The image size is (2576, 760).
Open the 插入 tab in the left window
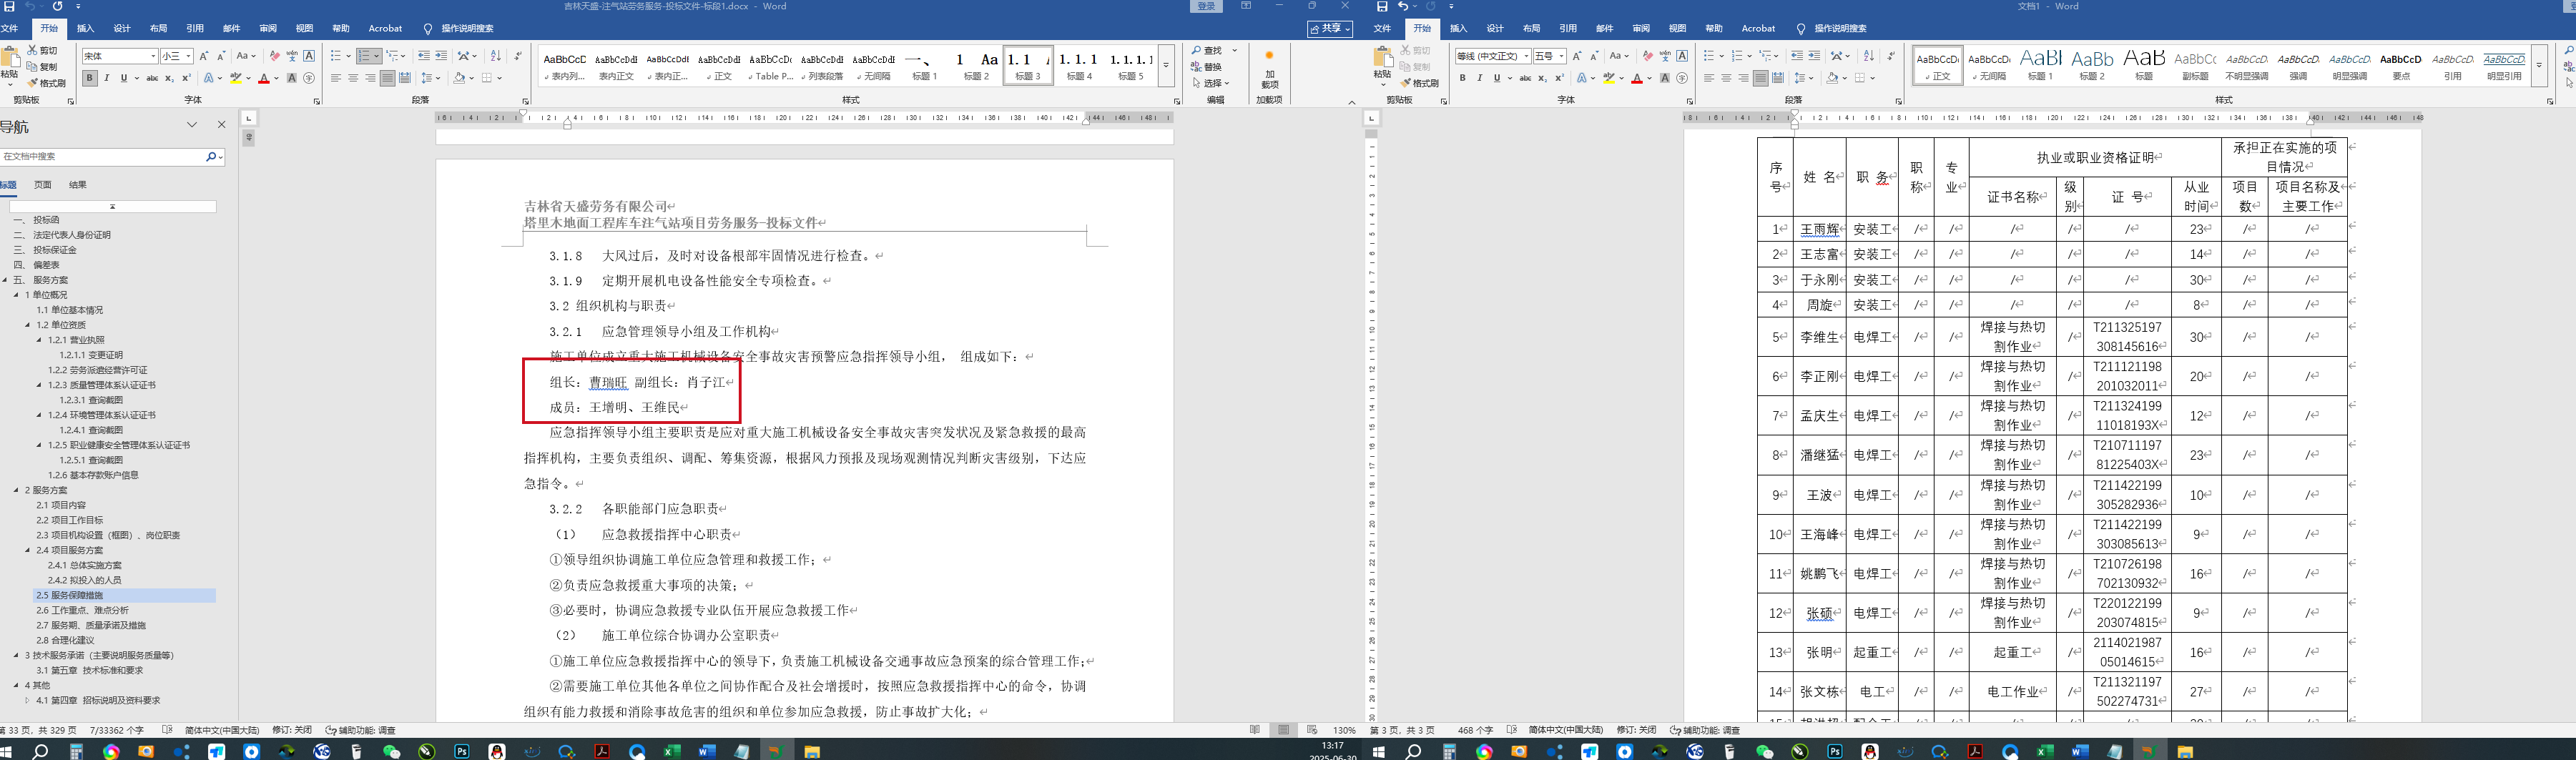coord(86,28)
